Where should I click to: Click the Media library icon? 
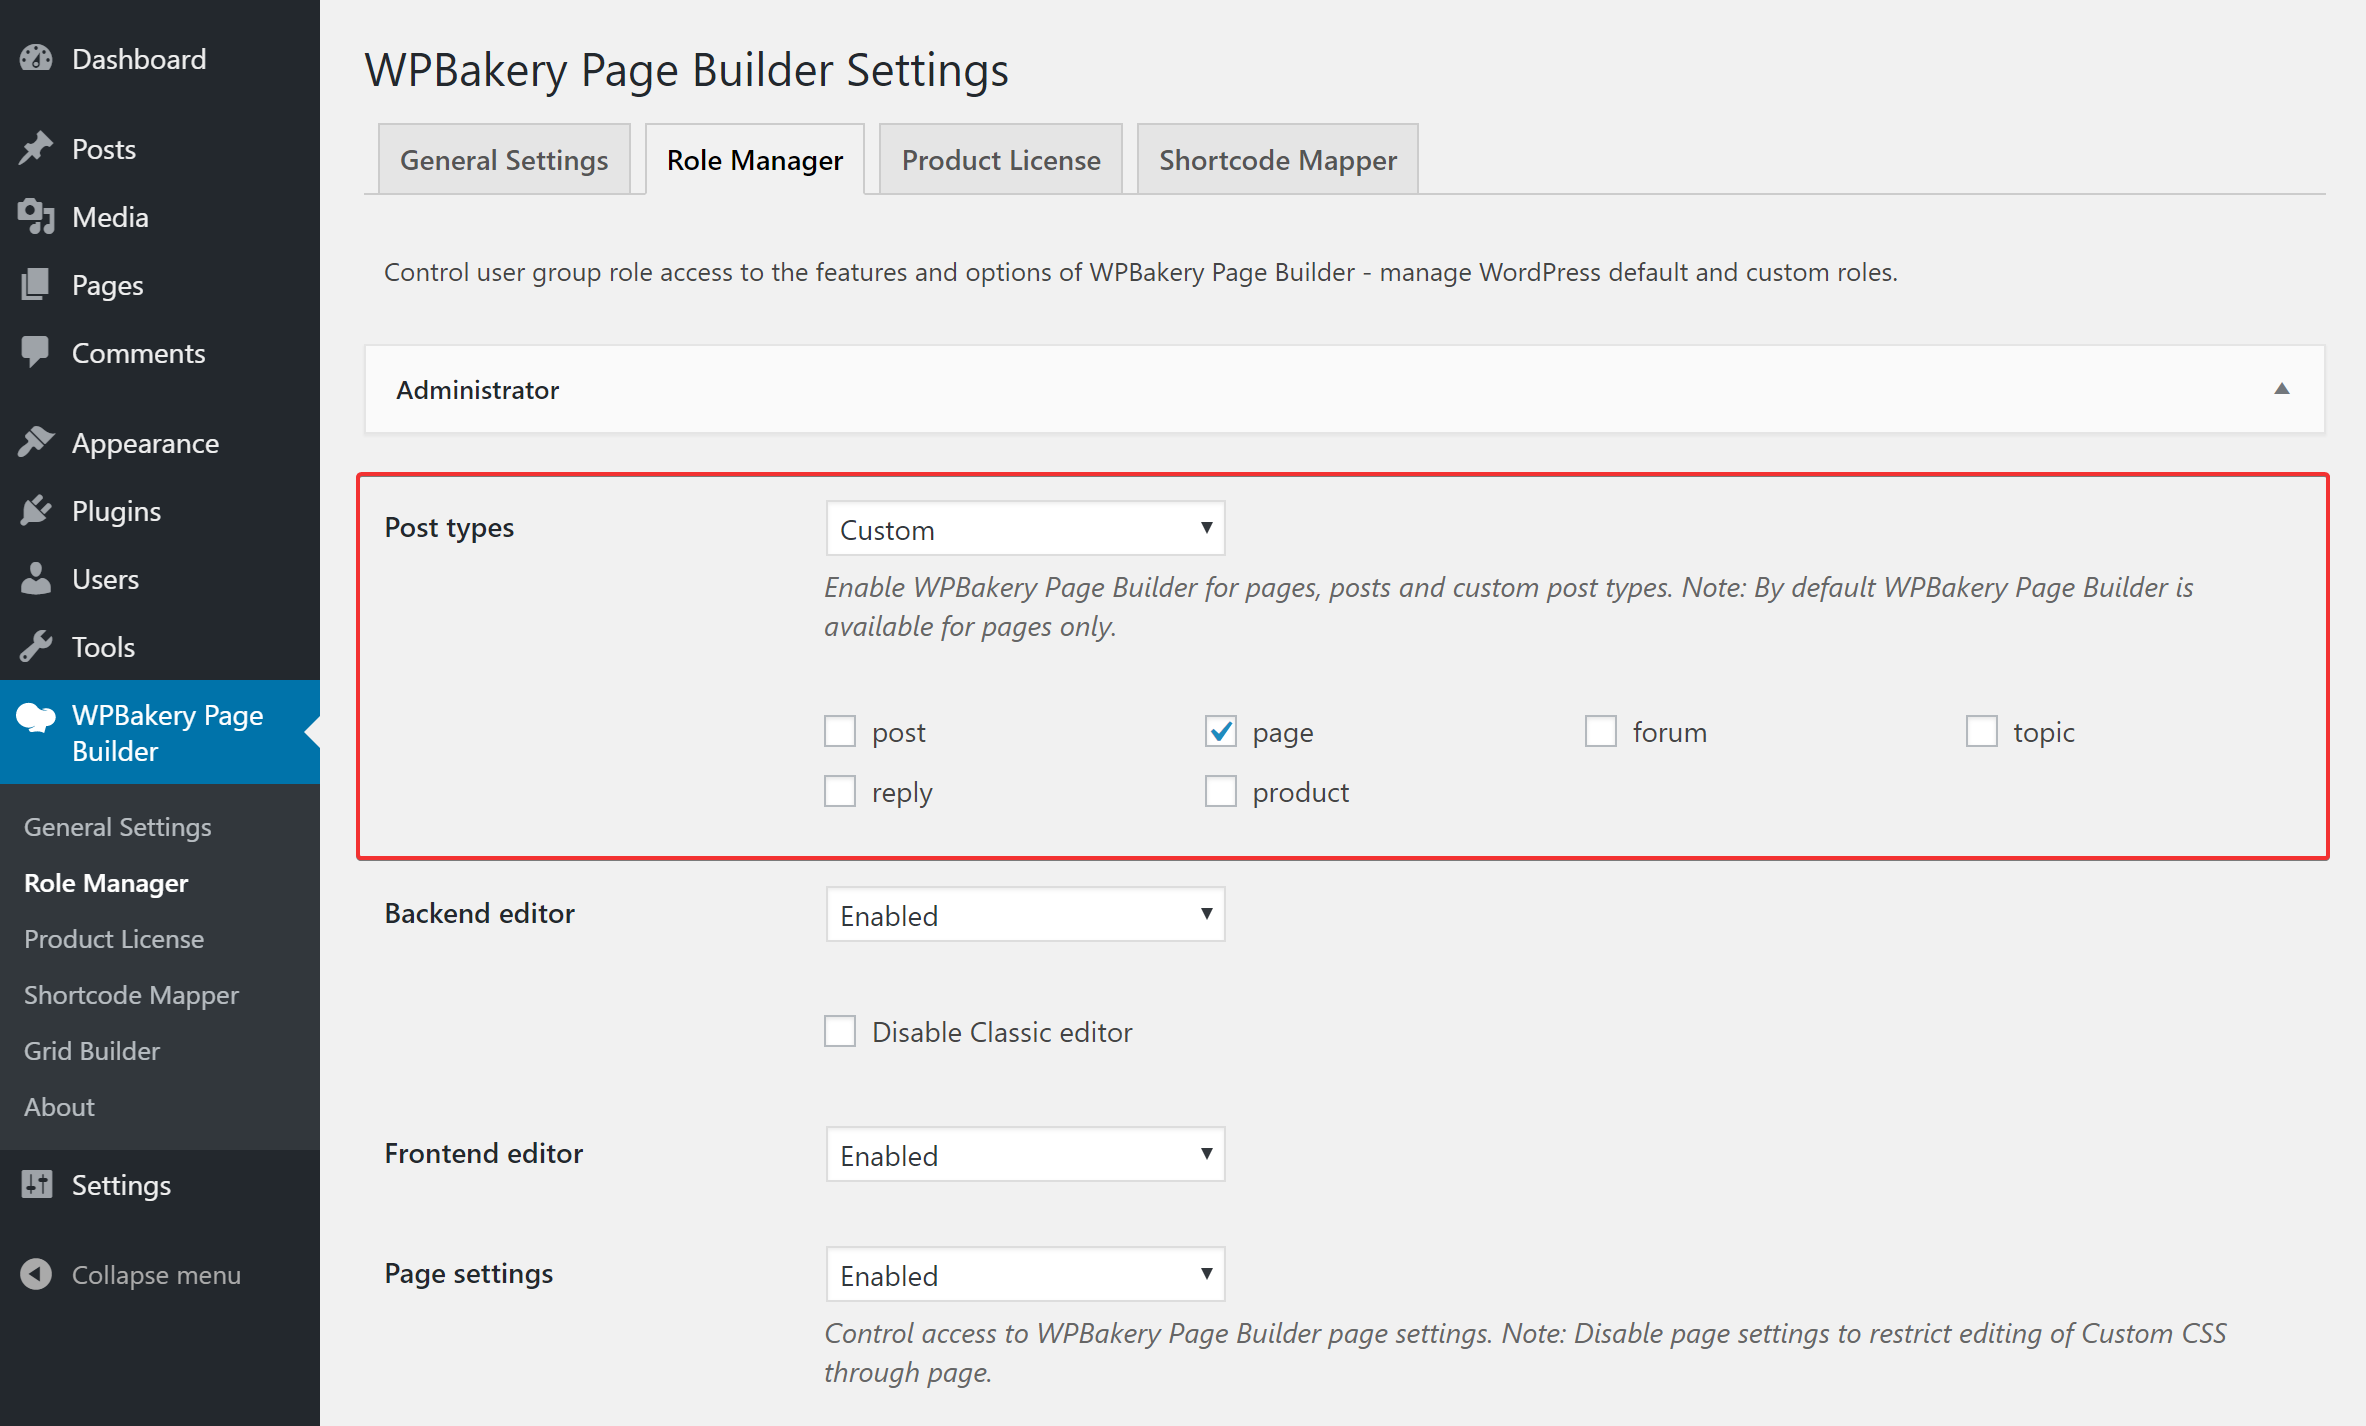pos(36,217)
